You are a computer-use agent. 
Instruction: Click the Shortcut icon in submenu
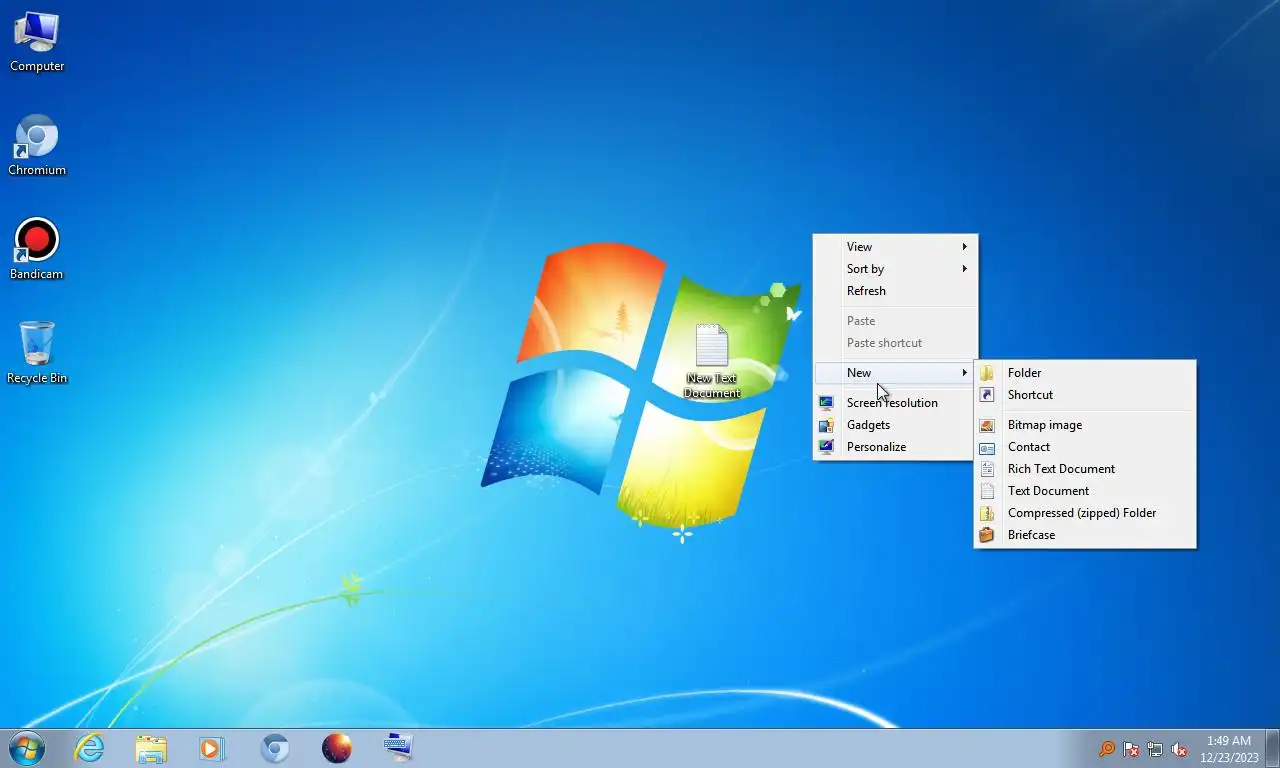click(x=987, y=395)
